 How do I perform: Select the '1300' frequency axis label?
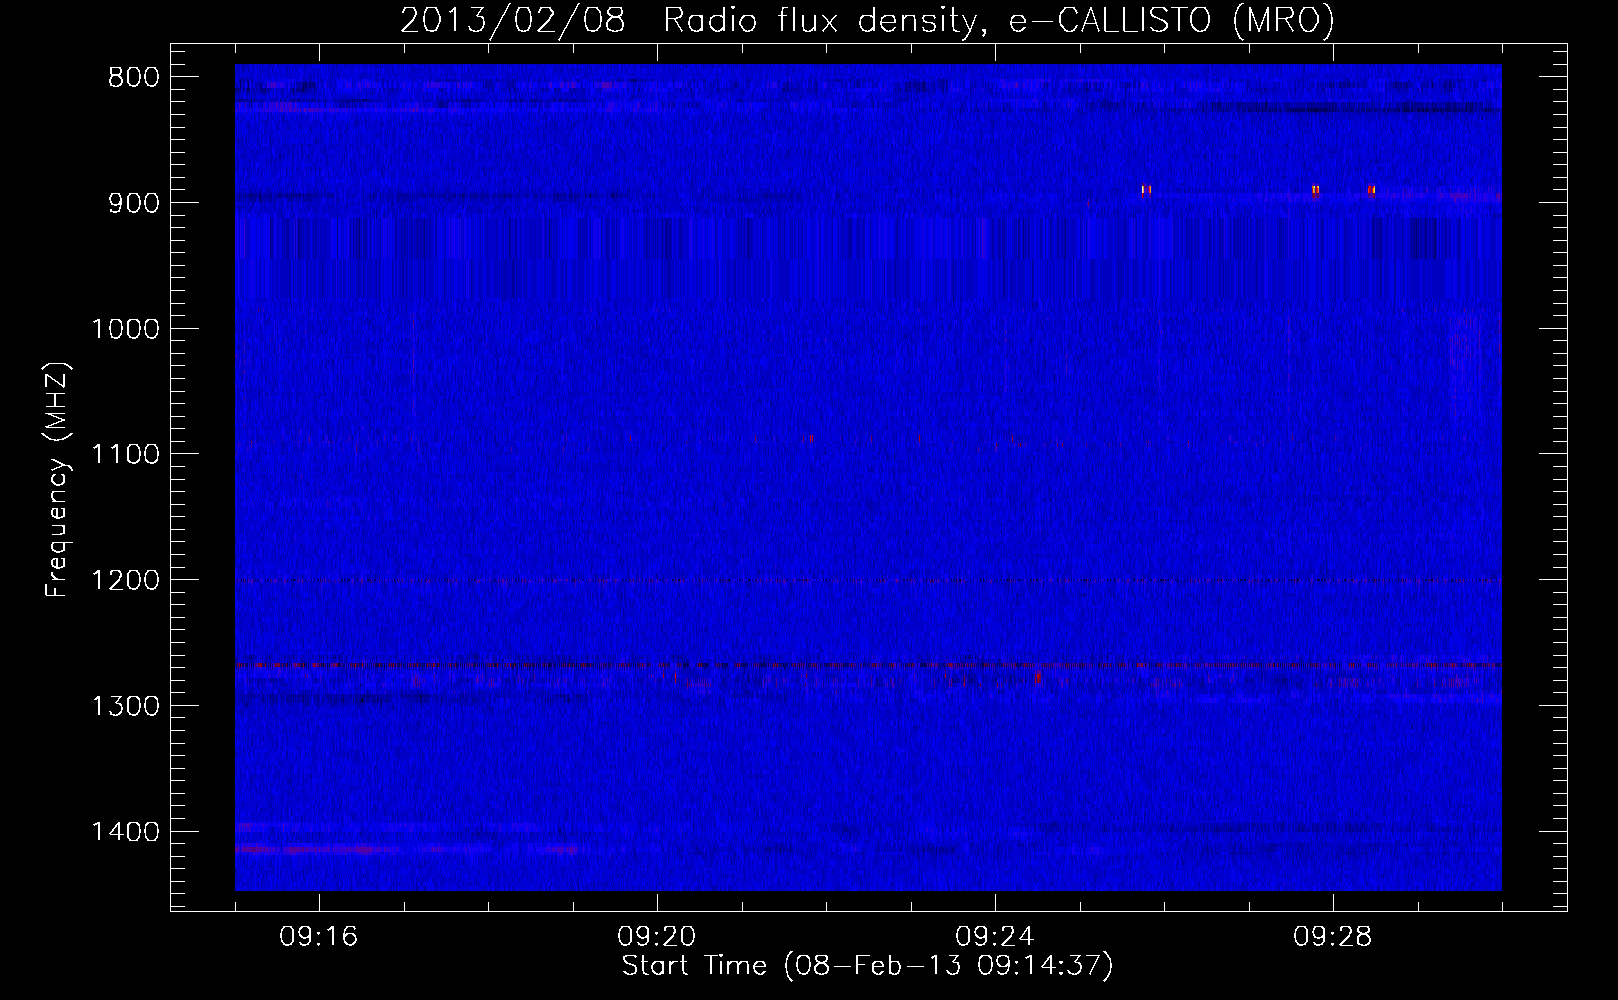pos(126,706)
